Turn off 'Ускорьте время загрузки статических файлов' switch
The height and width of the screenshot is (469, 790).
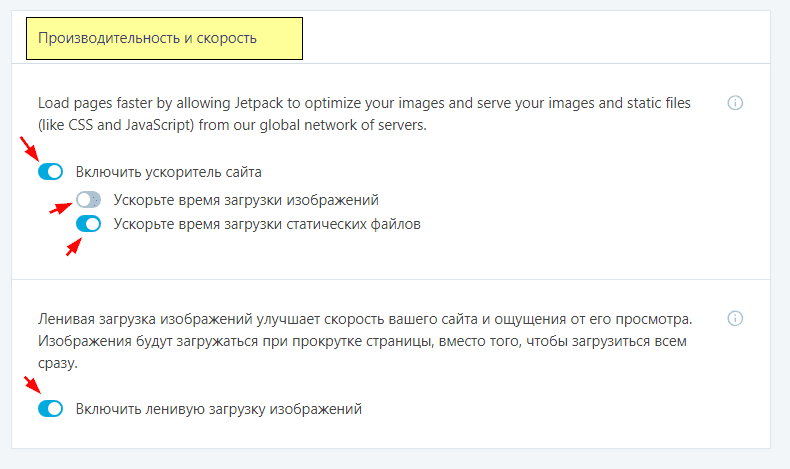[x=89, y=224]
